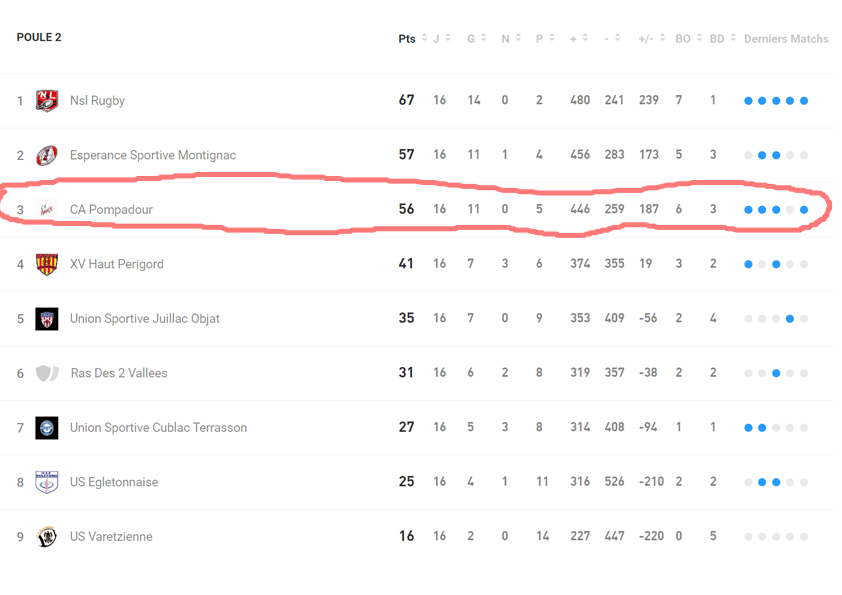Viewport: 842px width, 595px height.
Task: Click the CA Pompadour team logo
Action: click(47, 210)
